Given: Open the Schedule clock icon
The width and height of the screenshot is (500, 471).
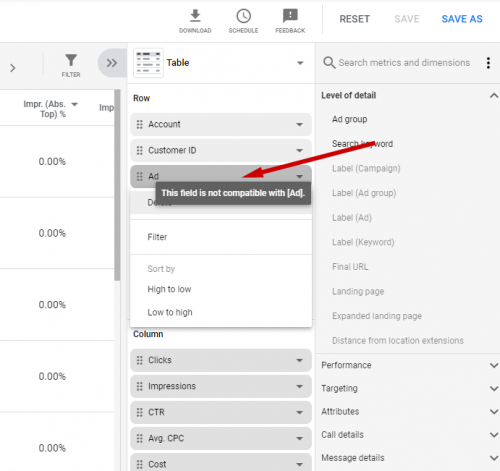Looking at the screenshot, I should [x=243, y=16].
